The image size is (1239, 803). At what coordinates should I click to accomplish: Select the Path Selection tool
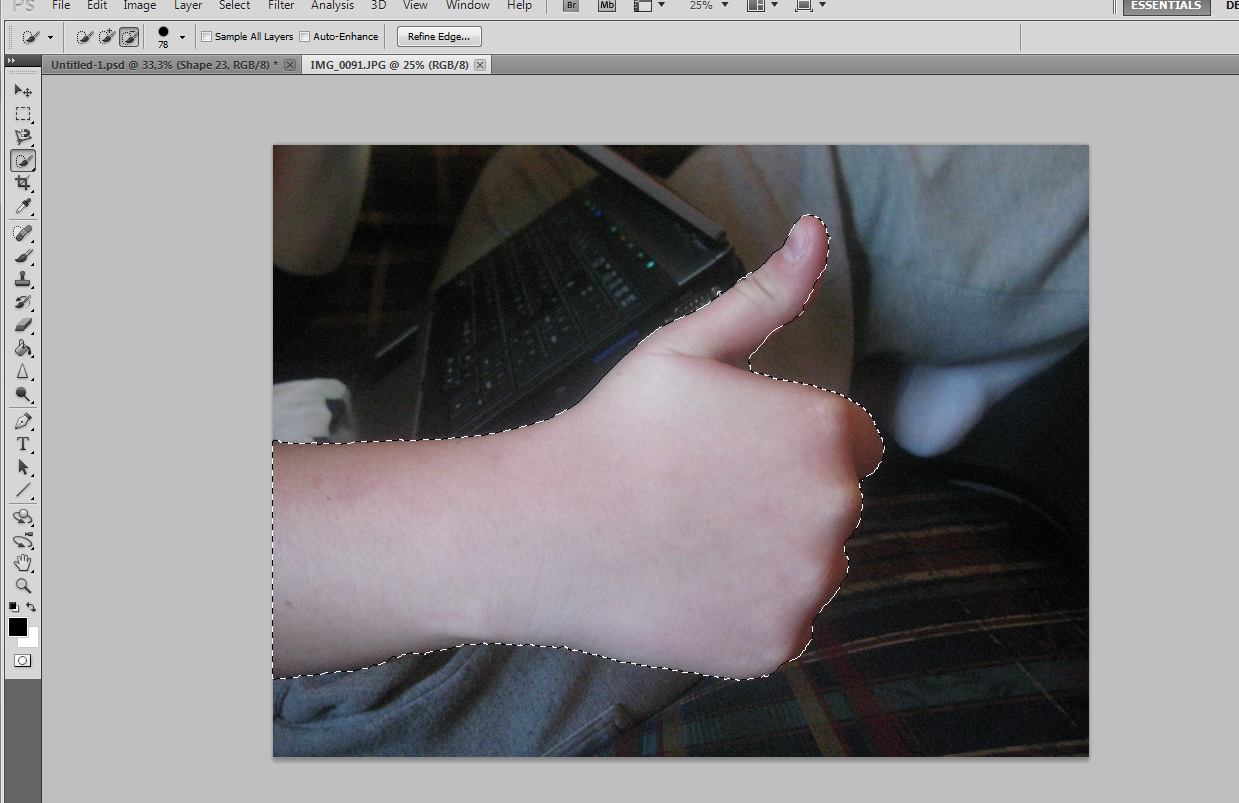23,467
